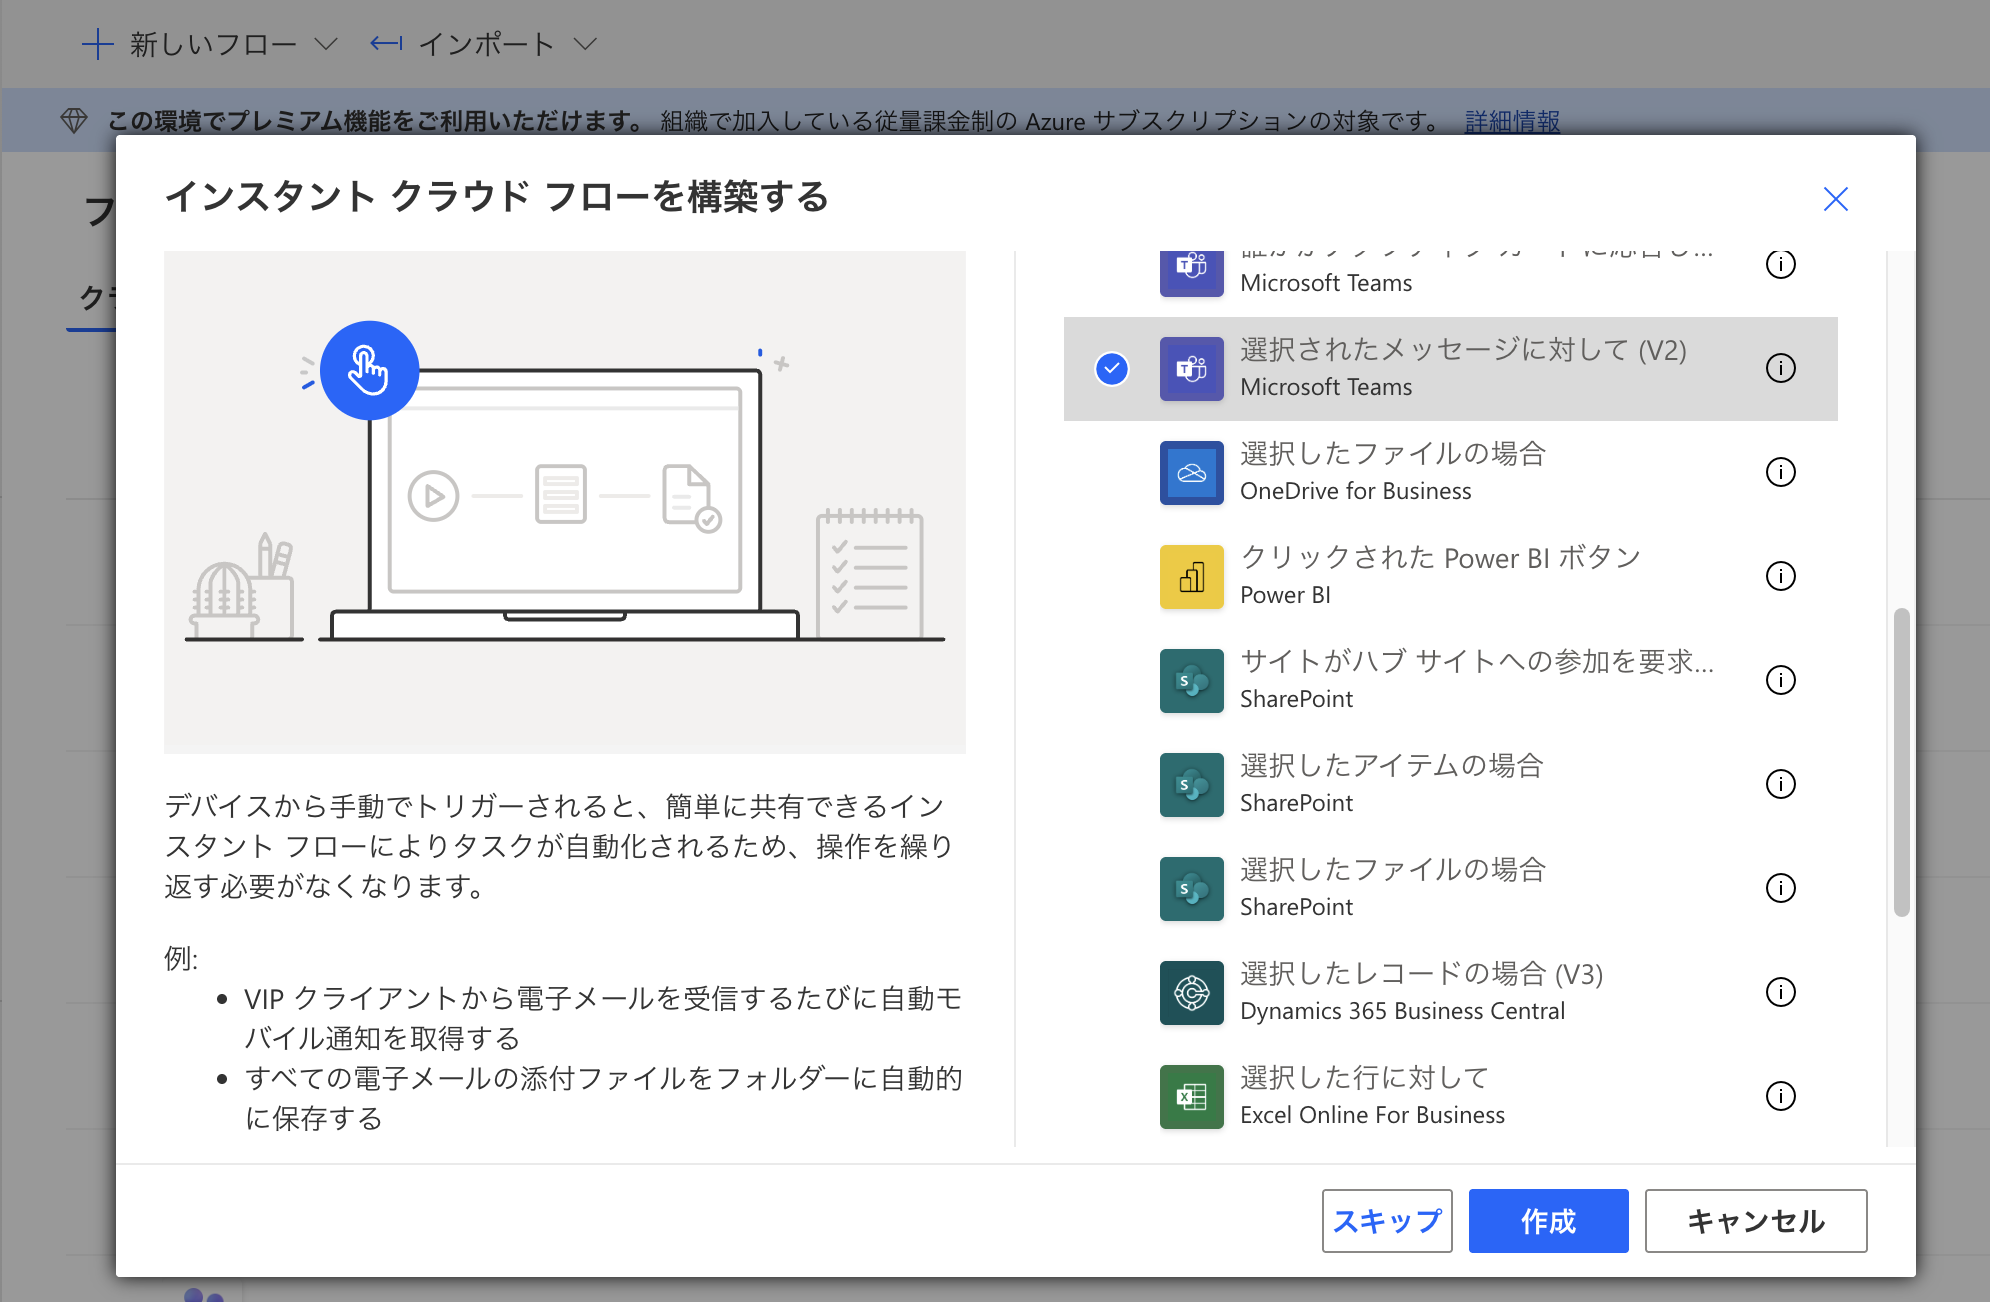The image size is (1990, 1302).
Task: Show info for 選択したアイテムの場合 trigger
Action: pos(1780,784)
